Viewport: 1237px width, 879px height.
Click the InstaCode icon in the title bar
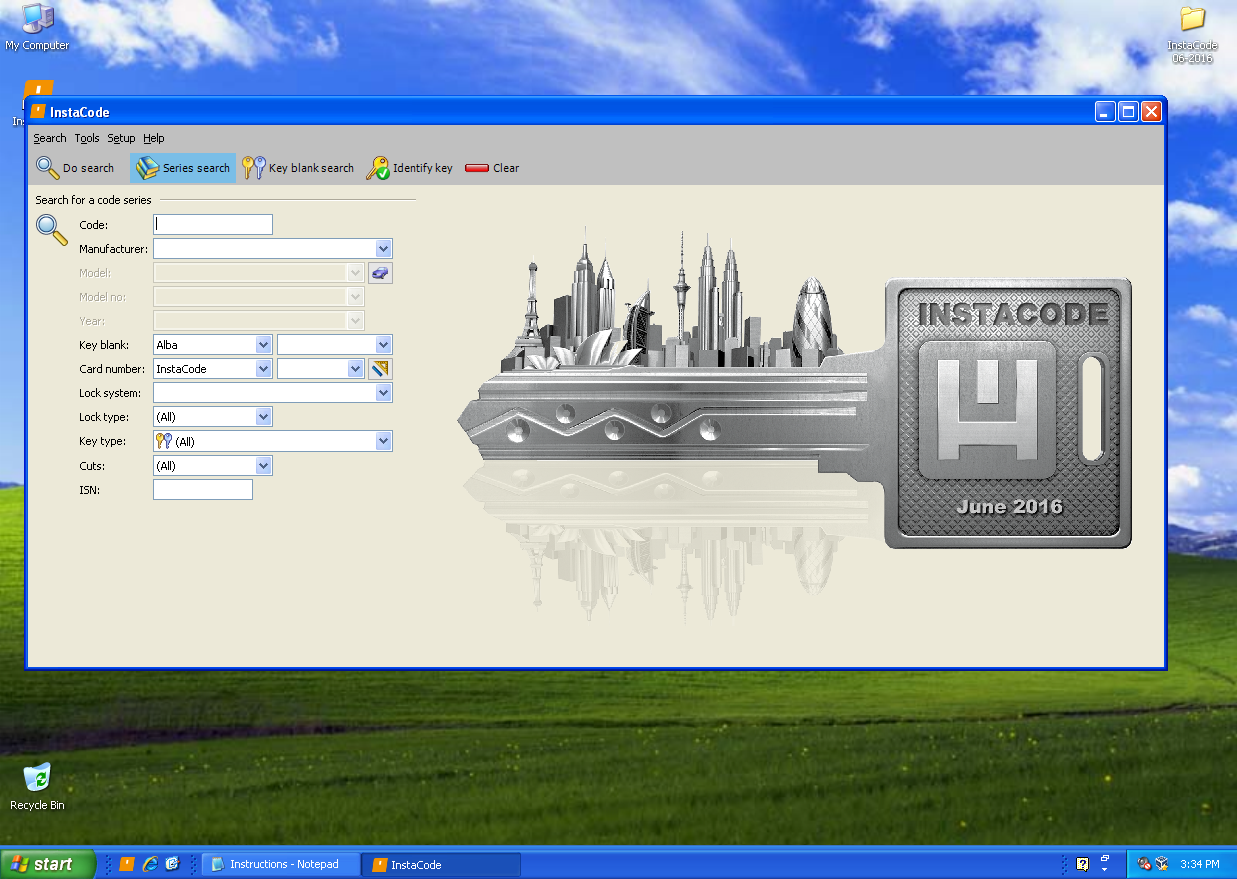[x=38, y=111]
